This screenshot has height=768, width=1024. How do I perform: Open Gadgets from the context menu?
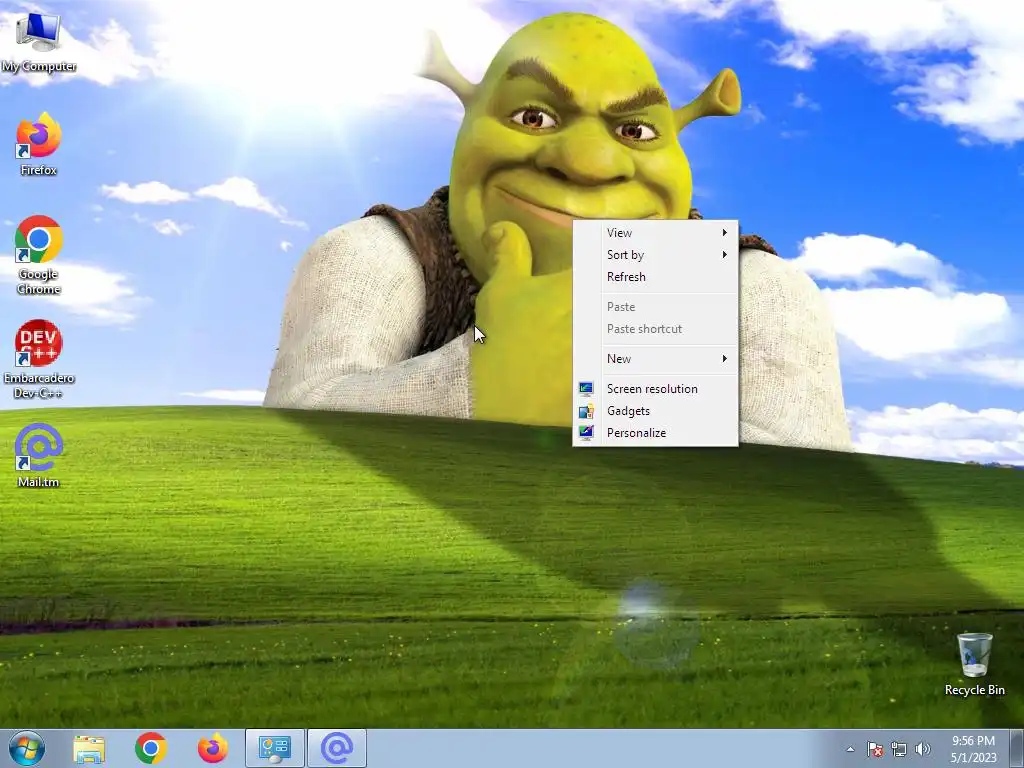(x=655, y=411)
